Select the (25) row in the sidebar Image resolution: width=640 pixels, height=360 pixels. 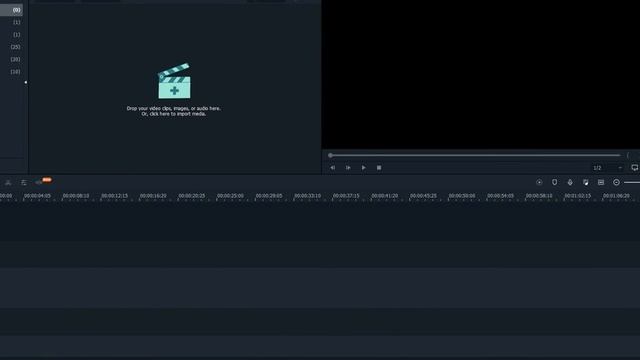(x=15, y=47)
